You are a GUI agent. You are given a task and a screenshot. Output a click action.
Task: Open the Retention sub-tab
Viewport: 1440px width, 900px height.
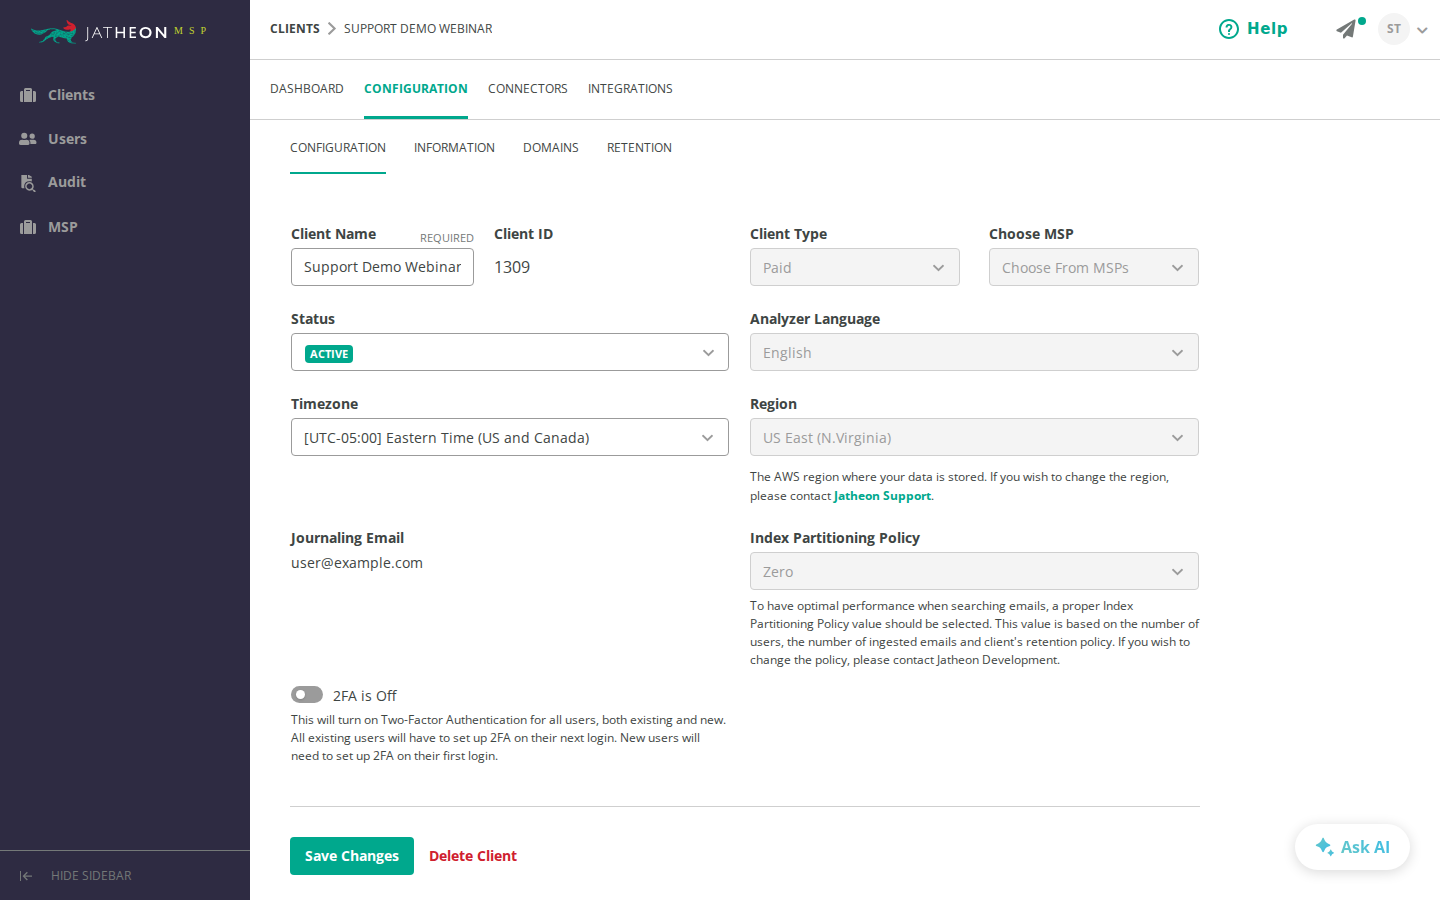(639, 148)
